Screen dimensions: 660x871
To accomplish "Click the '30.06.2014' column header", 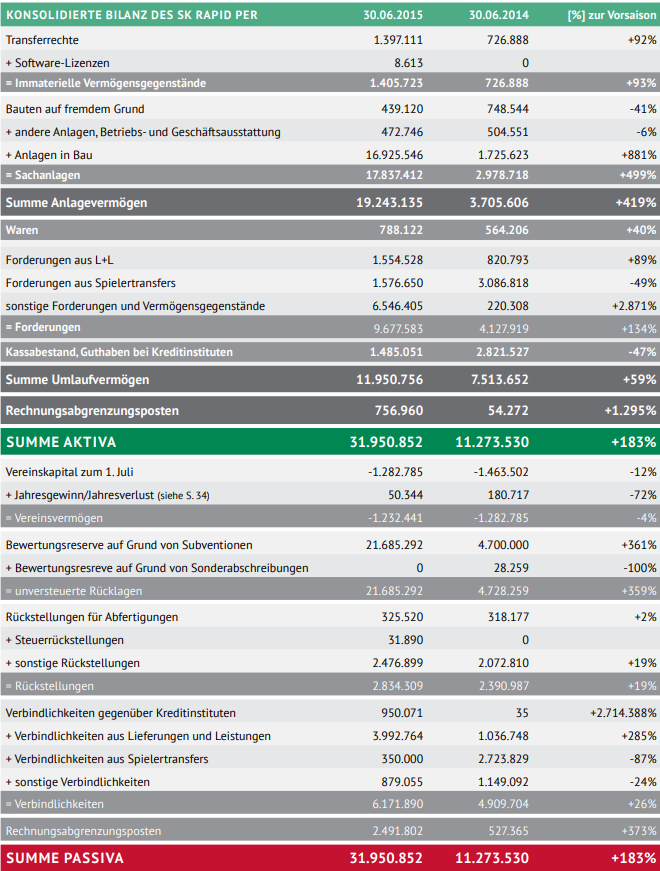I will pos(499,15).
